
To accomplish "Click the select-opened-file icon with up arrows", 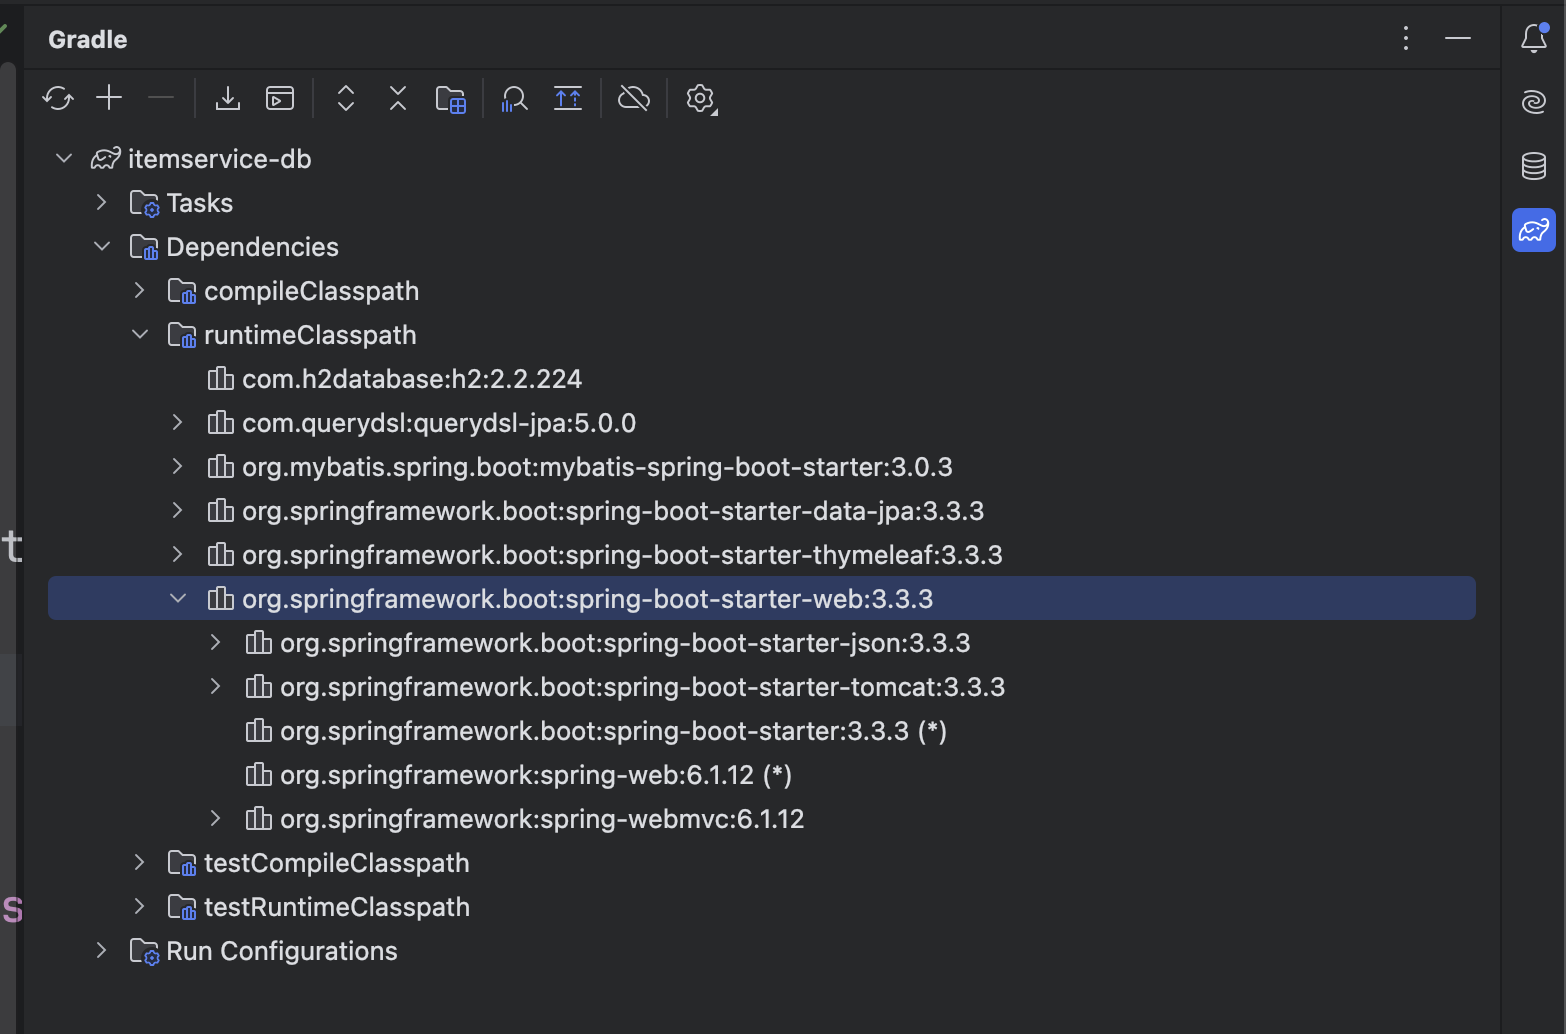I will click(568, 98).
